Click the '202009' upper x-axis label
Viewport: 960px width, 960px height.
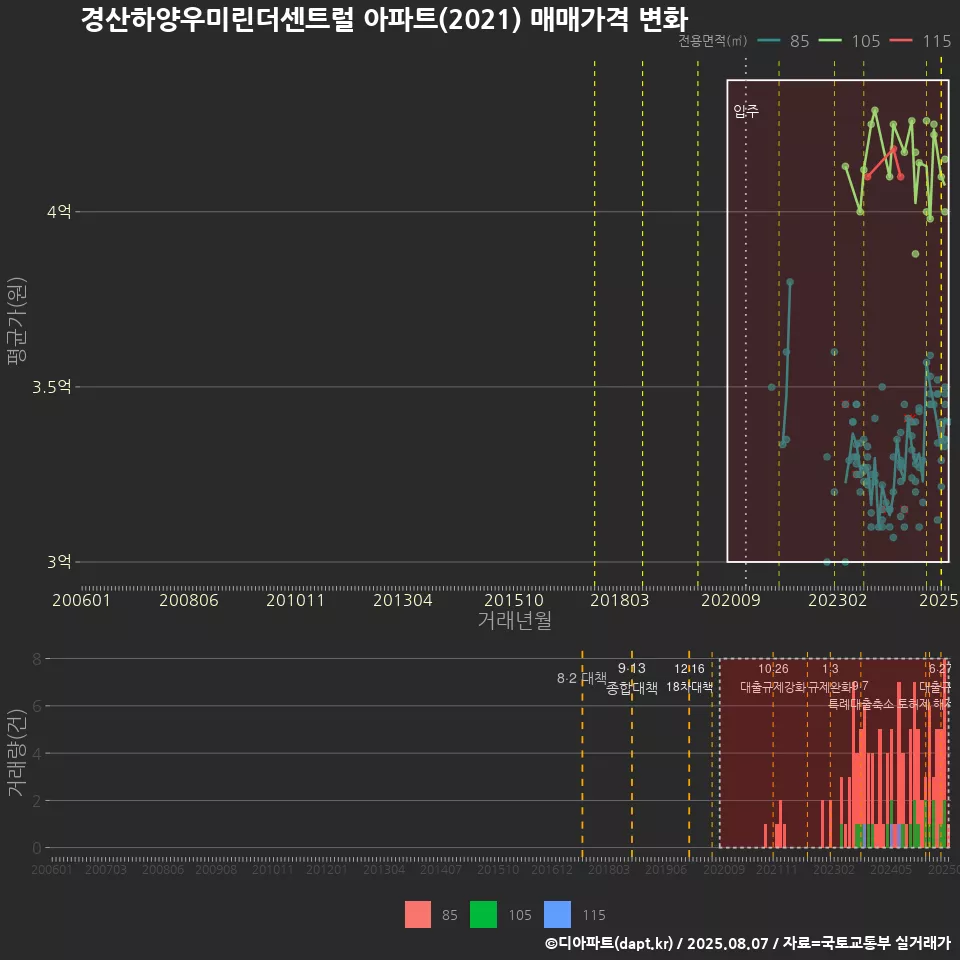[730, 600]
